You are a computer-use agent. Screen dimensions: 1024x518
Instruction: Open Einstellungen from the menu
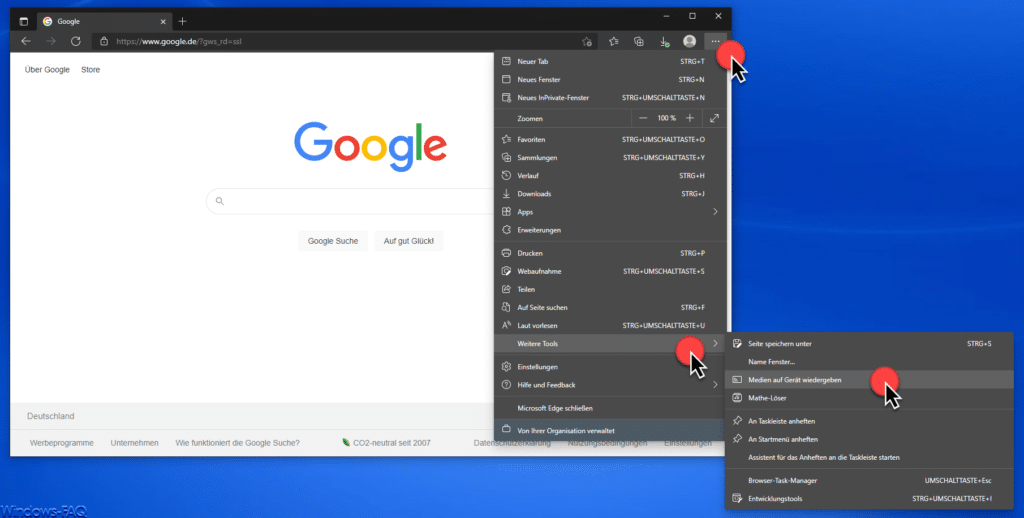[610, 367]
